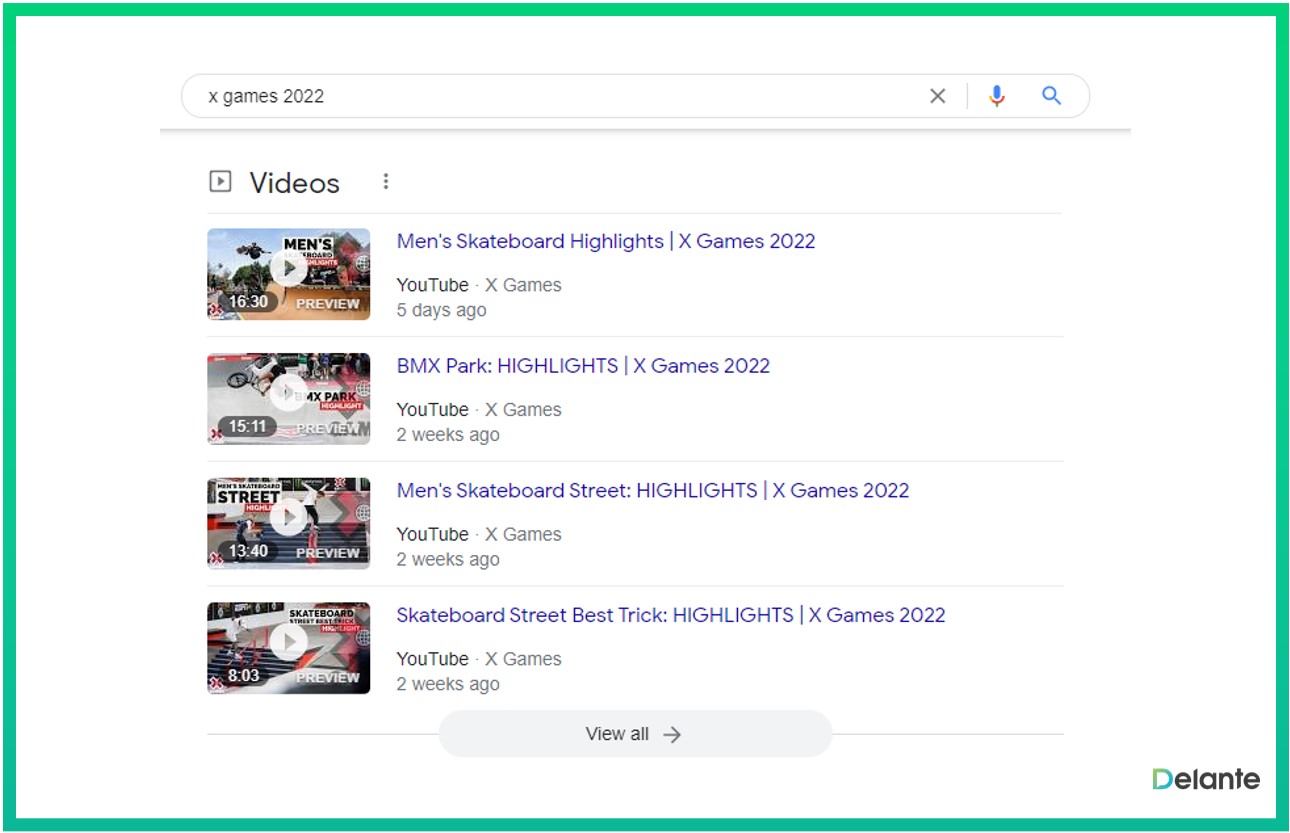Click the Videos section play-box icon
This screenshot has width=1290, height=833.
point(220,182)
